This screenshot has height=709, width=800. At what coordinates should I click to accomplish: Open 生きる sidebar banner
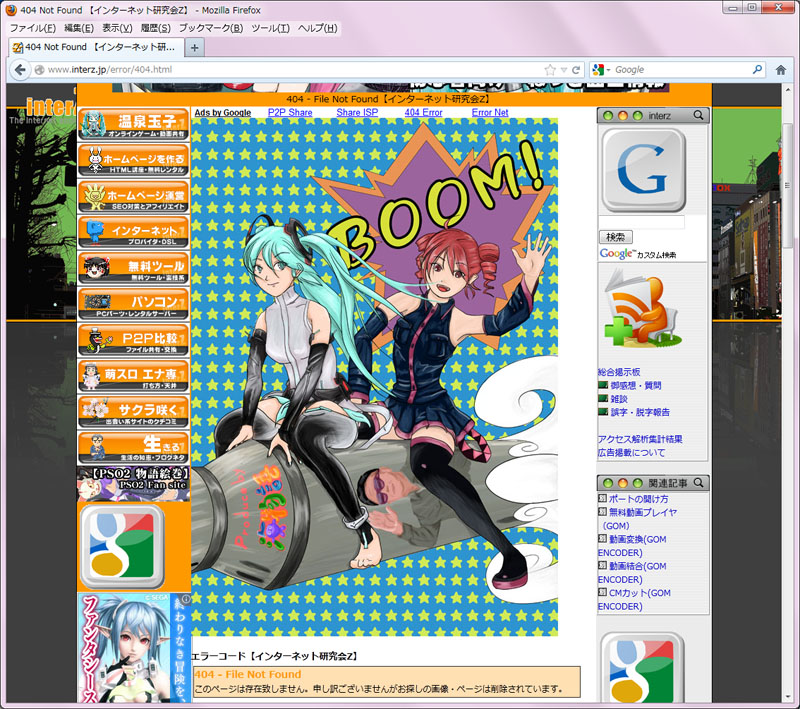tap(133, 448)
